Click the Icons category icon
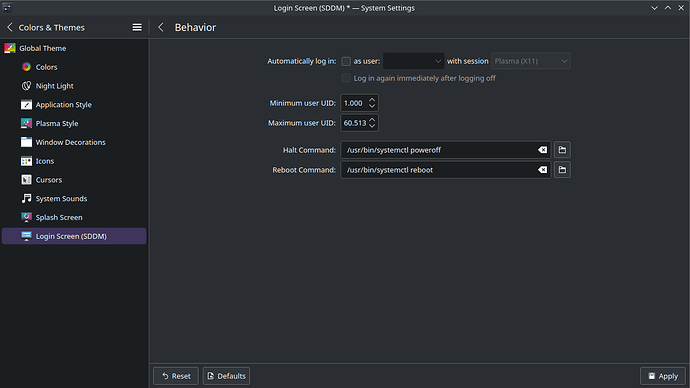 tap(26, 161)
